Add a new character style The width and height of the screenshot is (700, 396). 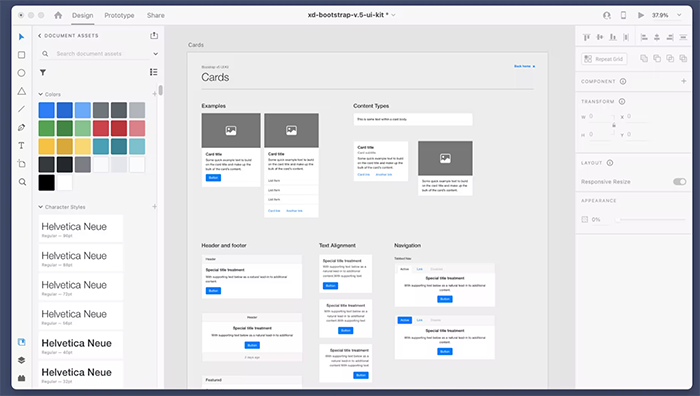coord(154,206)
